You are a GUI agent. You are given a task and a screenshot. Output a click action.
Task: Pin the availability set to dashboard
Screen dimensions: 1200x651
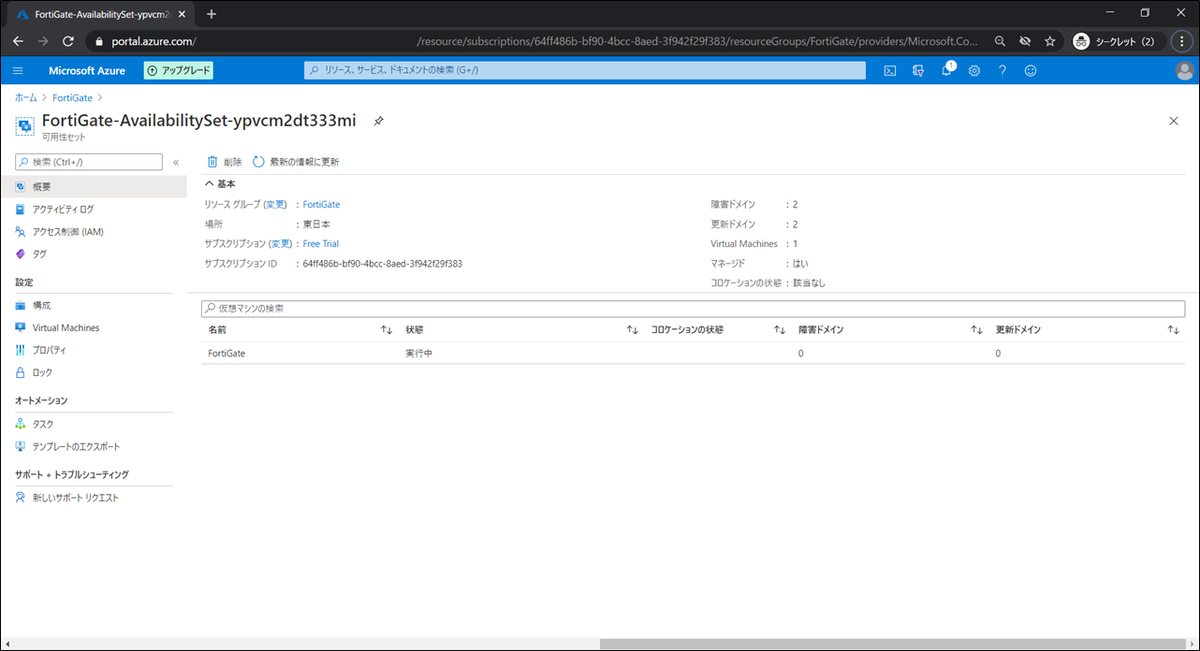[378, 121]
